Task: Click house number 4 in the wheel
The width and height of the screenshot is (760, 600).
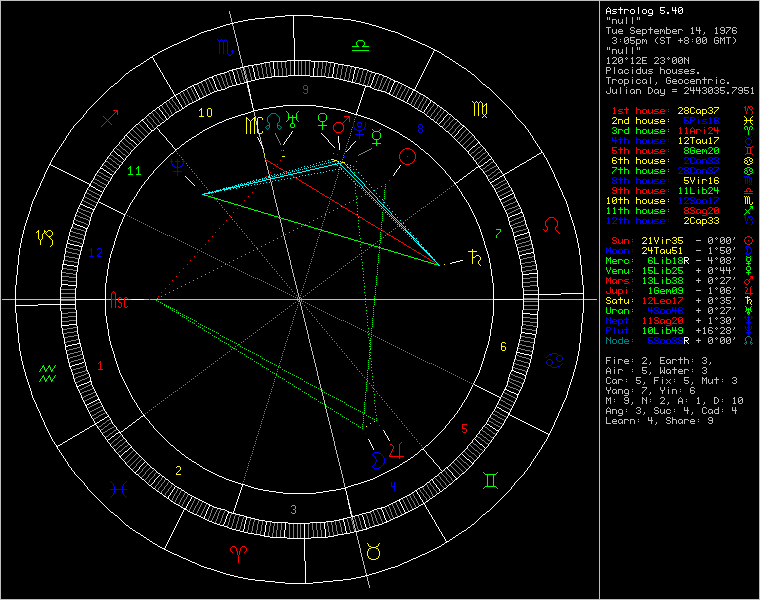Action: click(x=393, y=486)
